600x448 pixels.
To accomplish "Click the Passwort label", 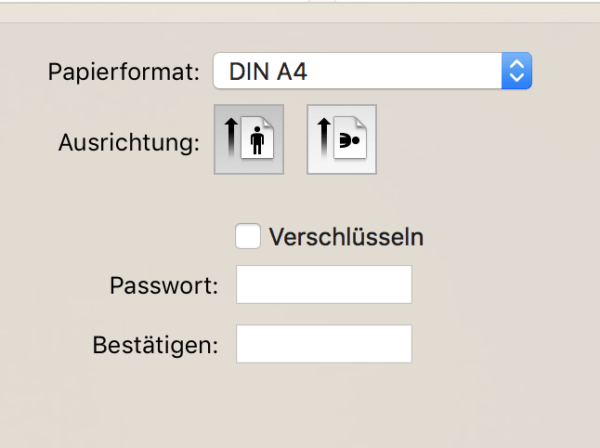I will tap(164, 285).
